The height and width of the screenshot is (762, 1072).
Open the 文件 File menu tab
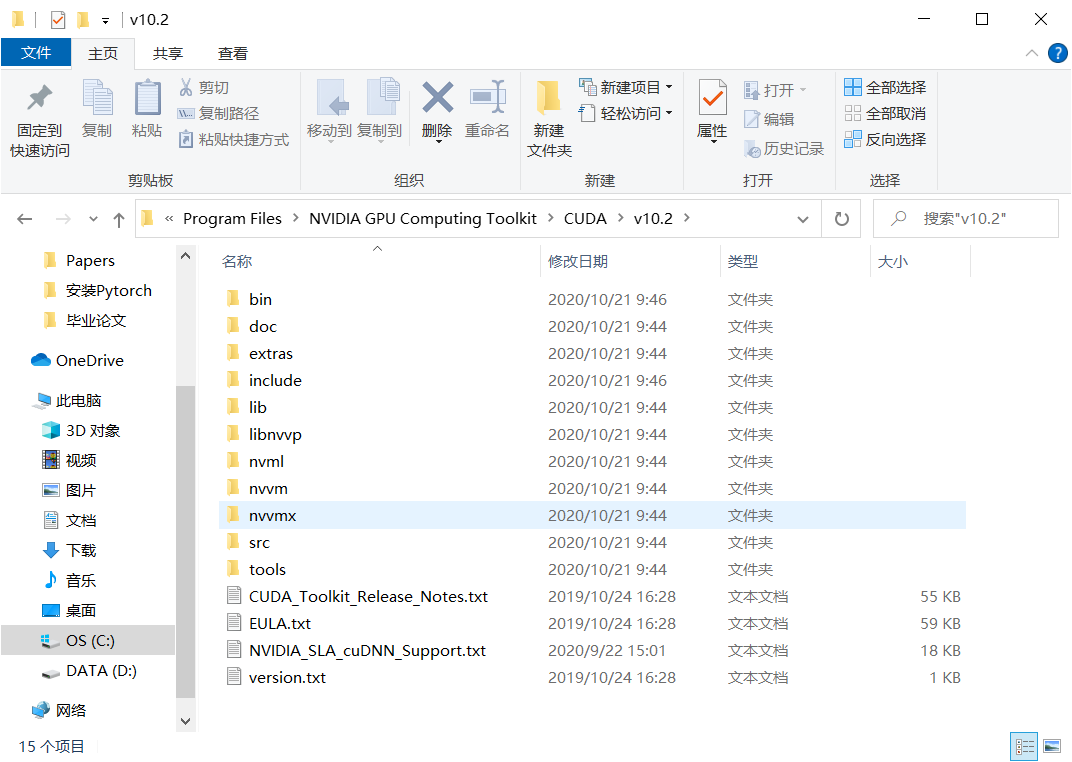pos(36,53)
